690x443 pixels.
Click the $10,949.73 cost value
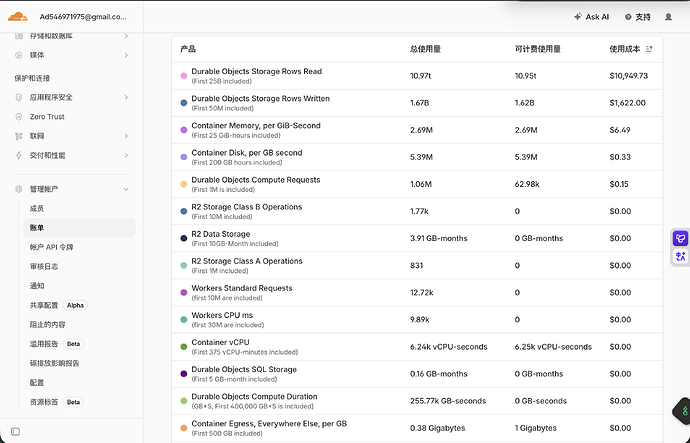pos(629,76)
